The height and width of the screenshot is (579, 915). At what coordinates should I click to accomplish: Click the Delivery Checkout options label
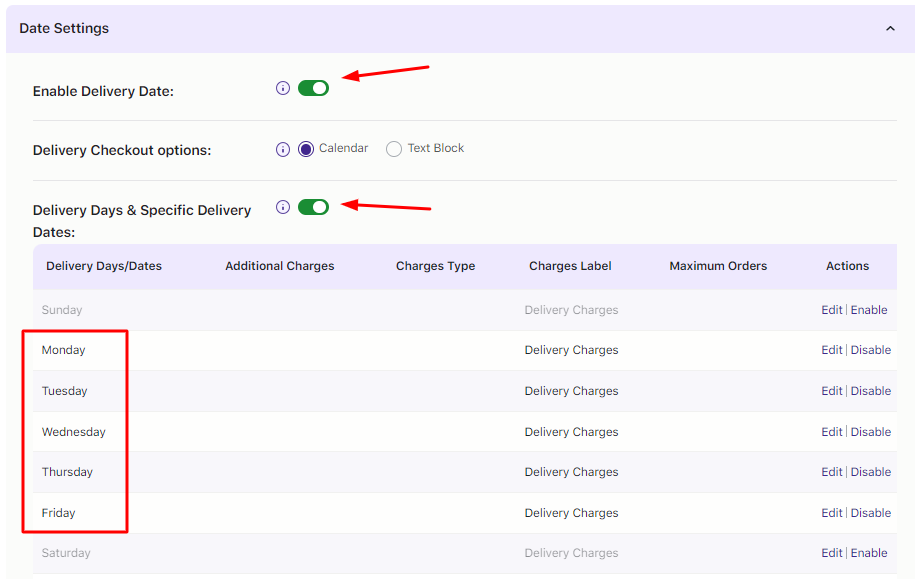pos(122,151)
